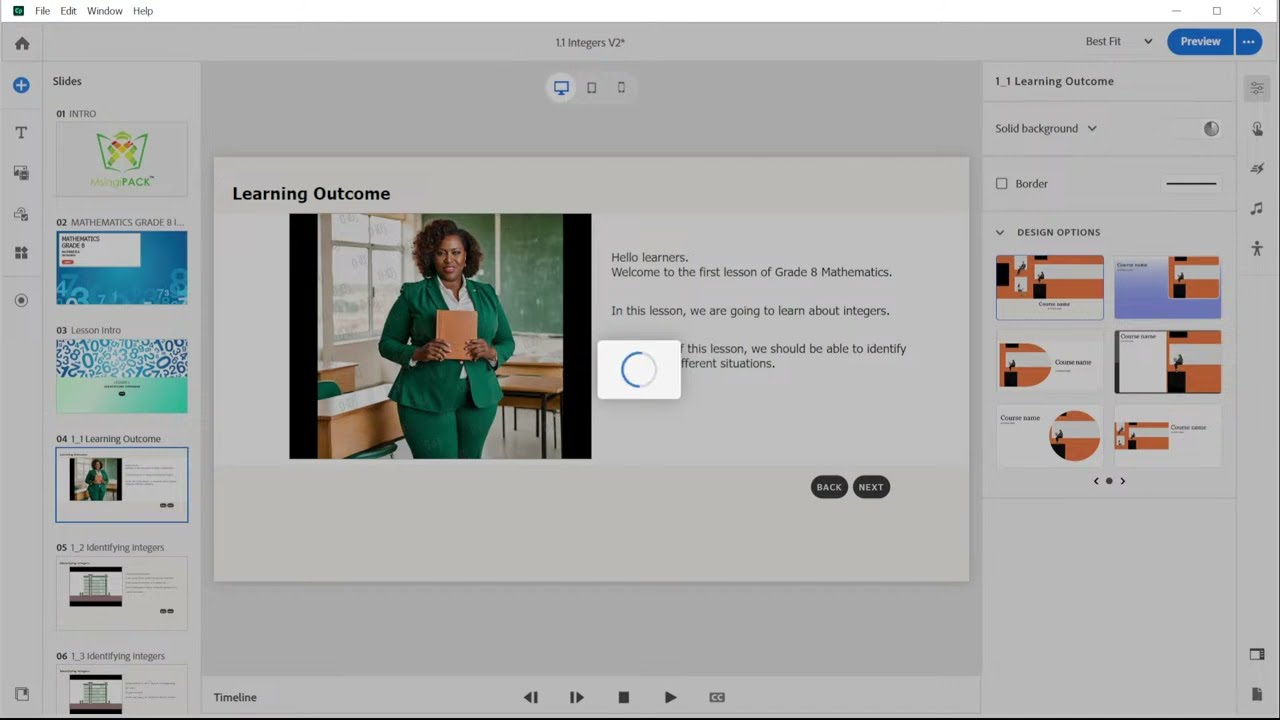The image size is (1280, 720).
Task: Click the Captivate logo in the title bar
Action: (x=18, y=11)
